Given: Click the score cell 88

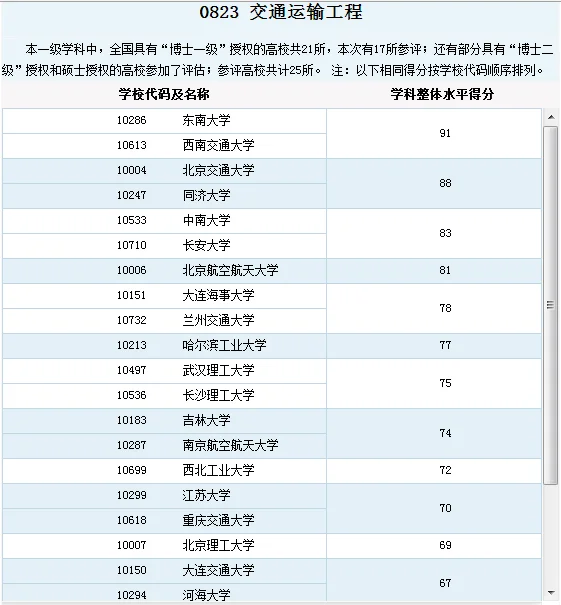Looking at the screenshot, I should (x=434, y=184).
